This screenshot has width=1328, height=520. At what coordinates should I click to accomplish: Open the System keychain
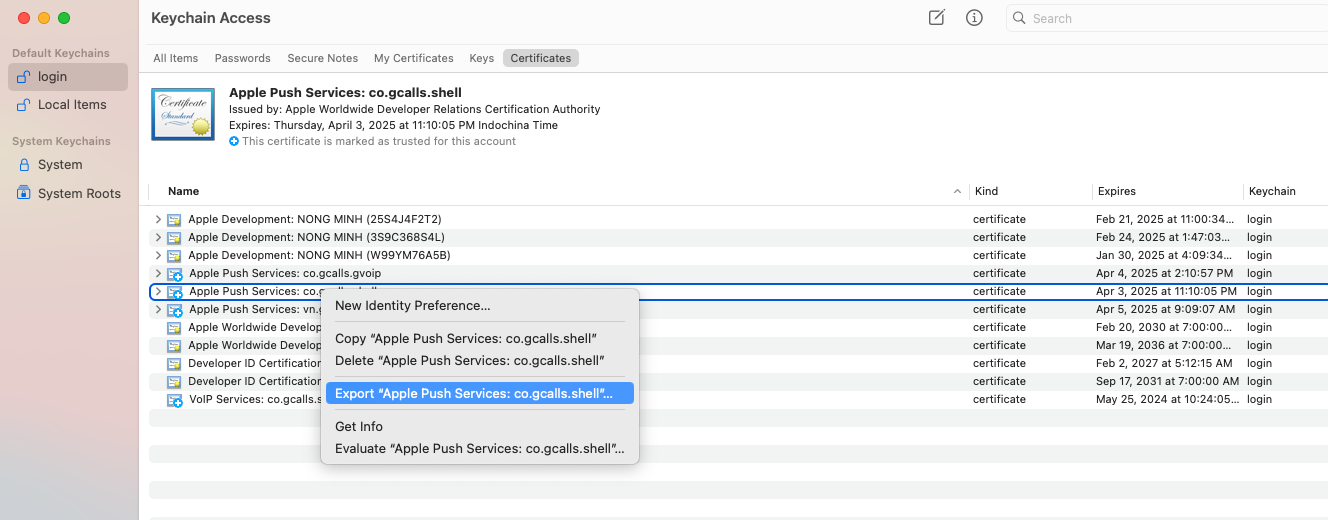point(59,165)
